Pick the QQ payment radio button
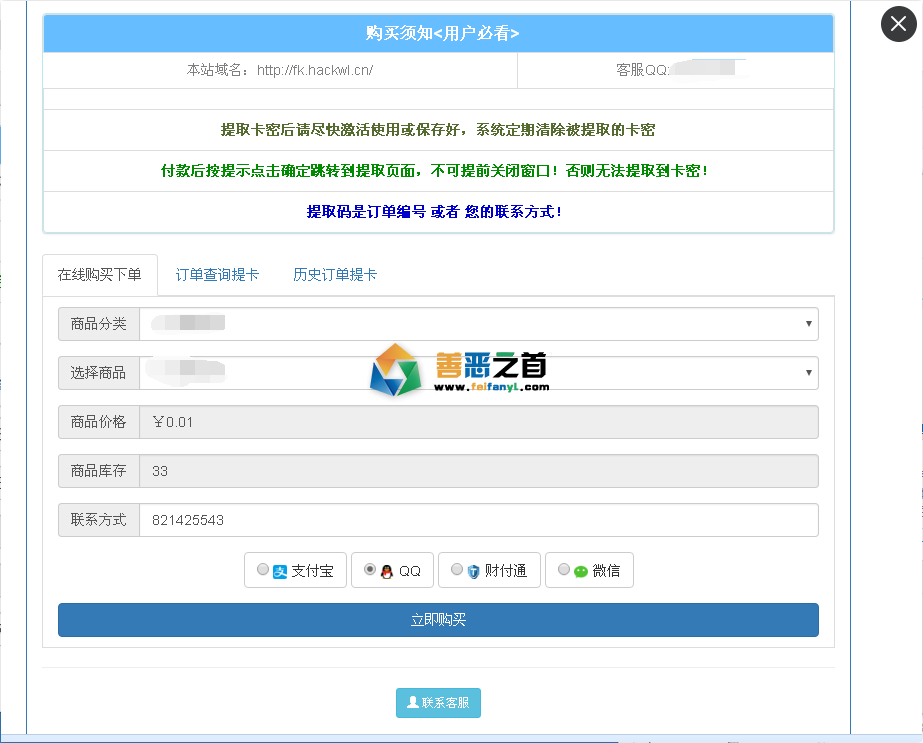 click(x=370, y=570)
